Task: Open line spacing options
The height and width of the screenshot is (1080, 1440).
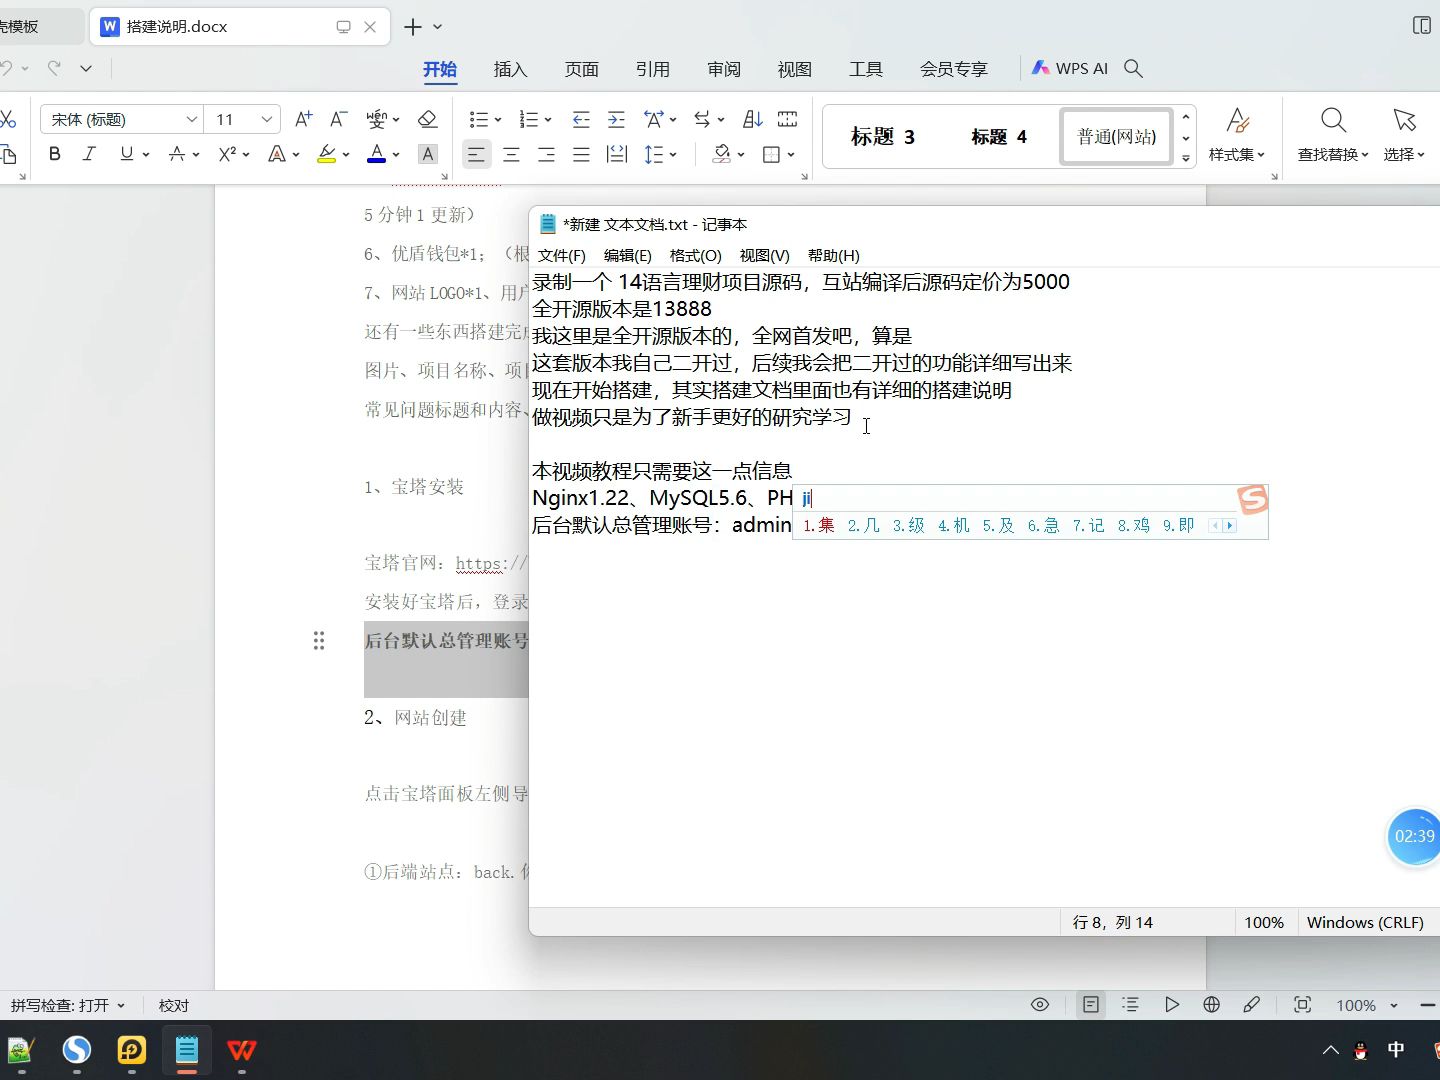Action: point(654,154)
